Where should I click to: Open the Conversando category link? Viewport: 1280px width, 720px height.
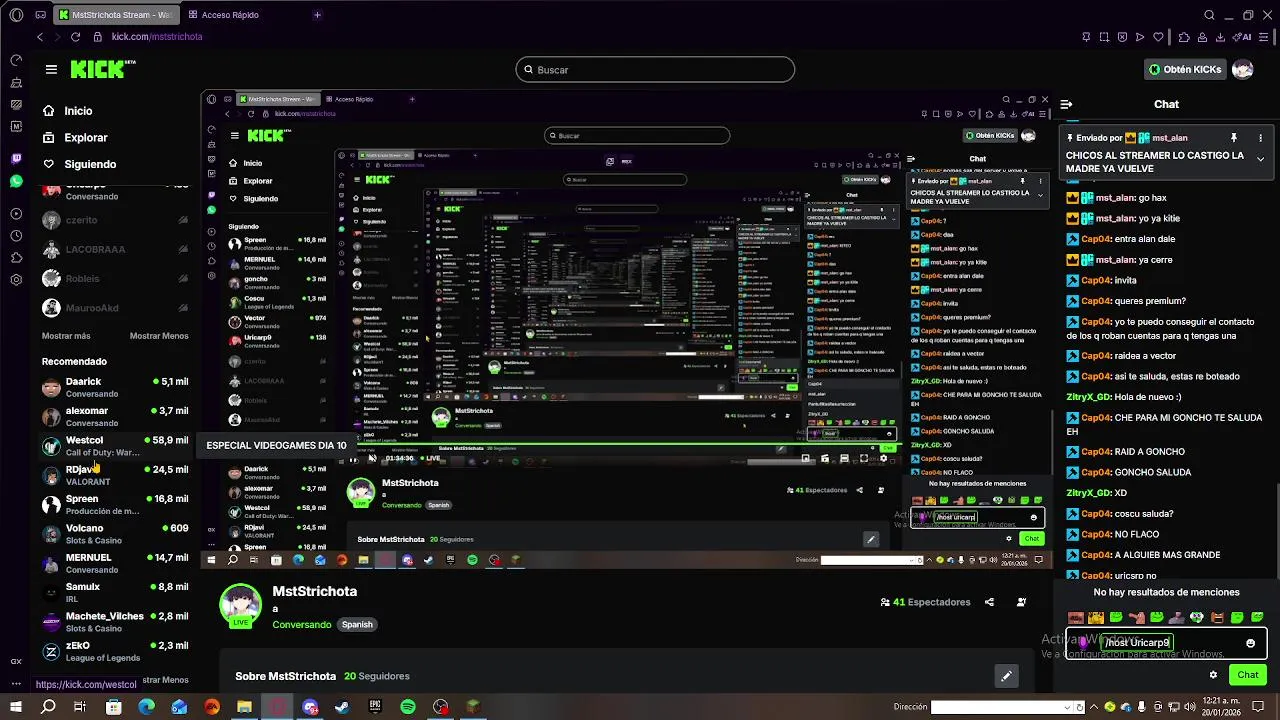coord(302,624)
